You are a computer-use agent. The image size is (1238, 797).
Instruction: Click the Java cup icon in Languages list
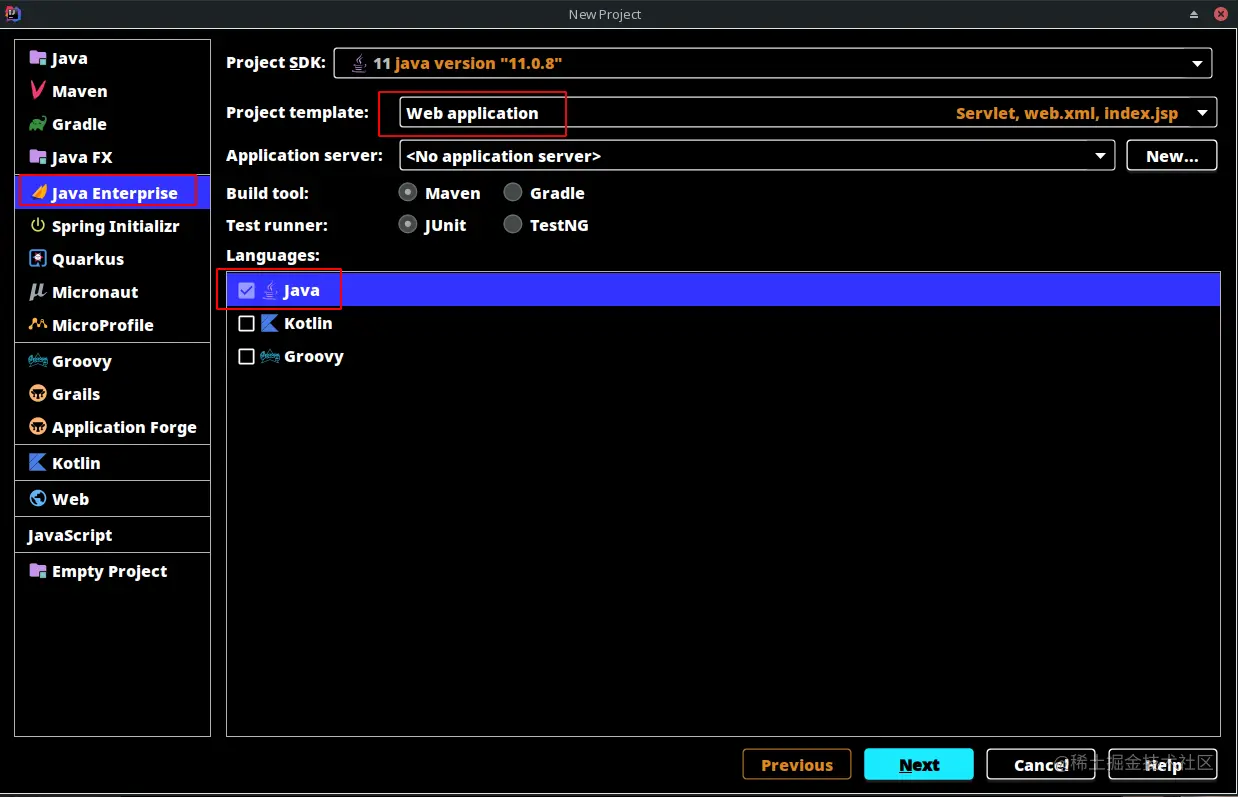pos(270,290)
